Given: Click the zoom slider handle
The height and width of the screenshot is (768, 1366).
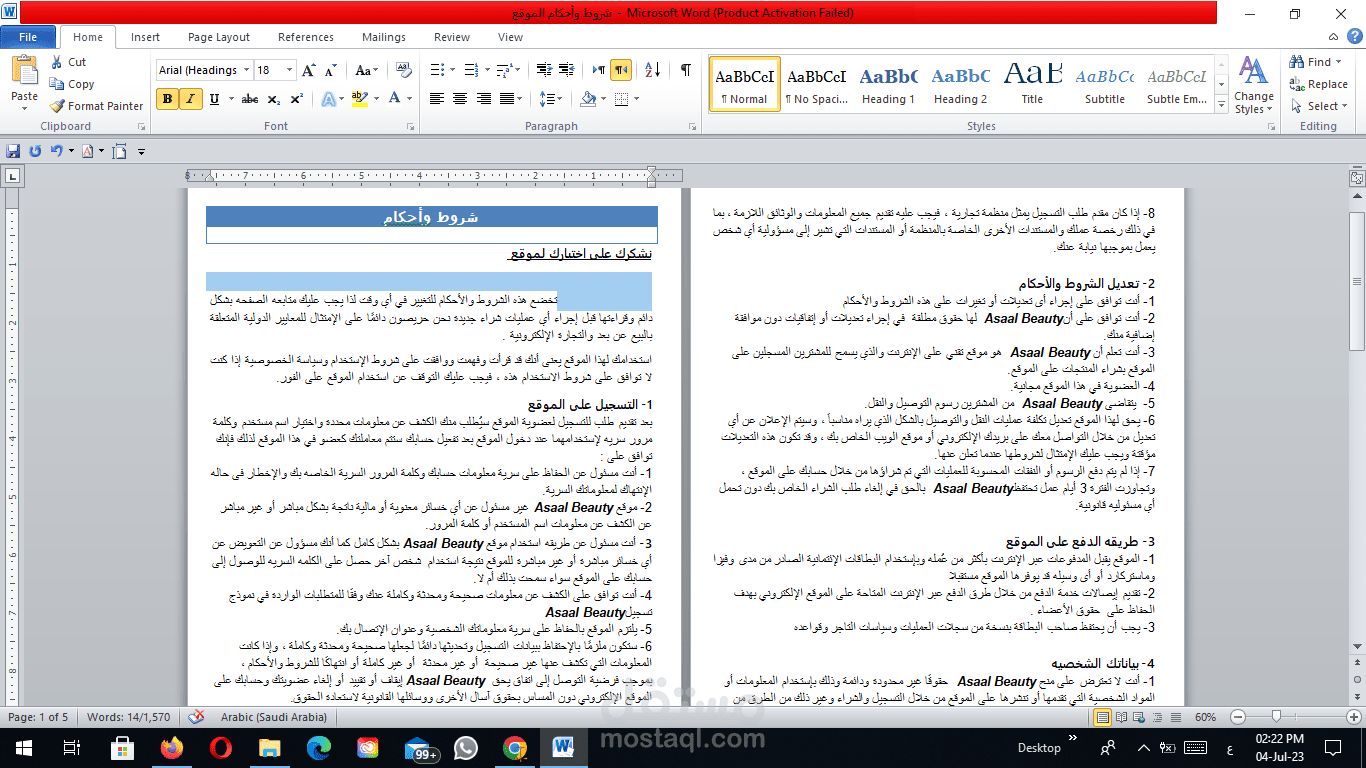Looking at the screenshot, I should click(1277, 717).
